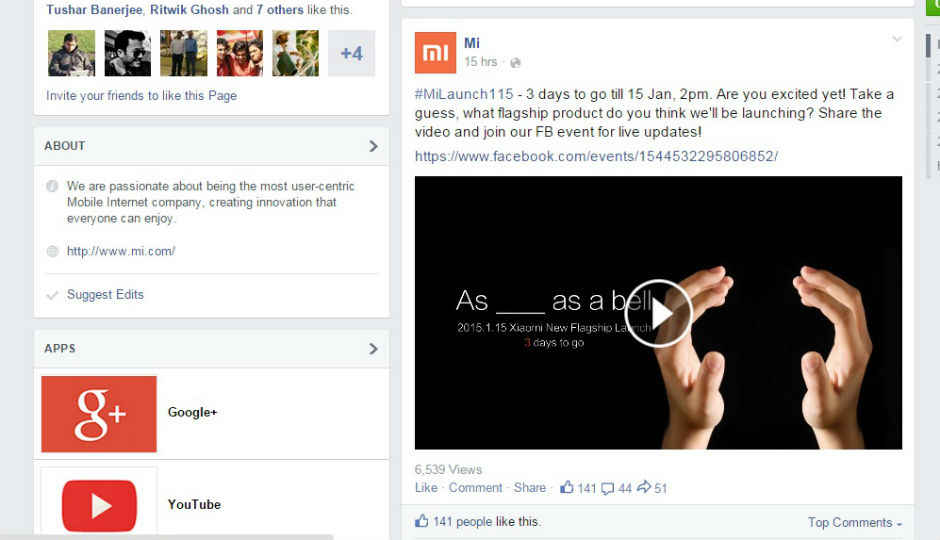940x540 pixels.
Task: Click the page description text in About
Action: tap(210, 203)
